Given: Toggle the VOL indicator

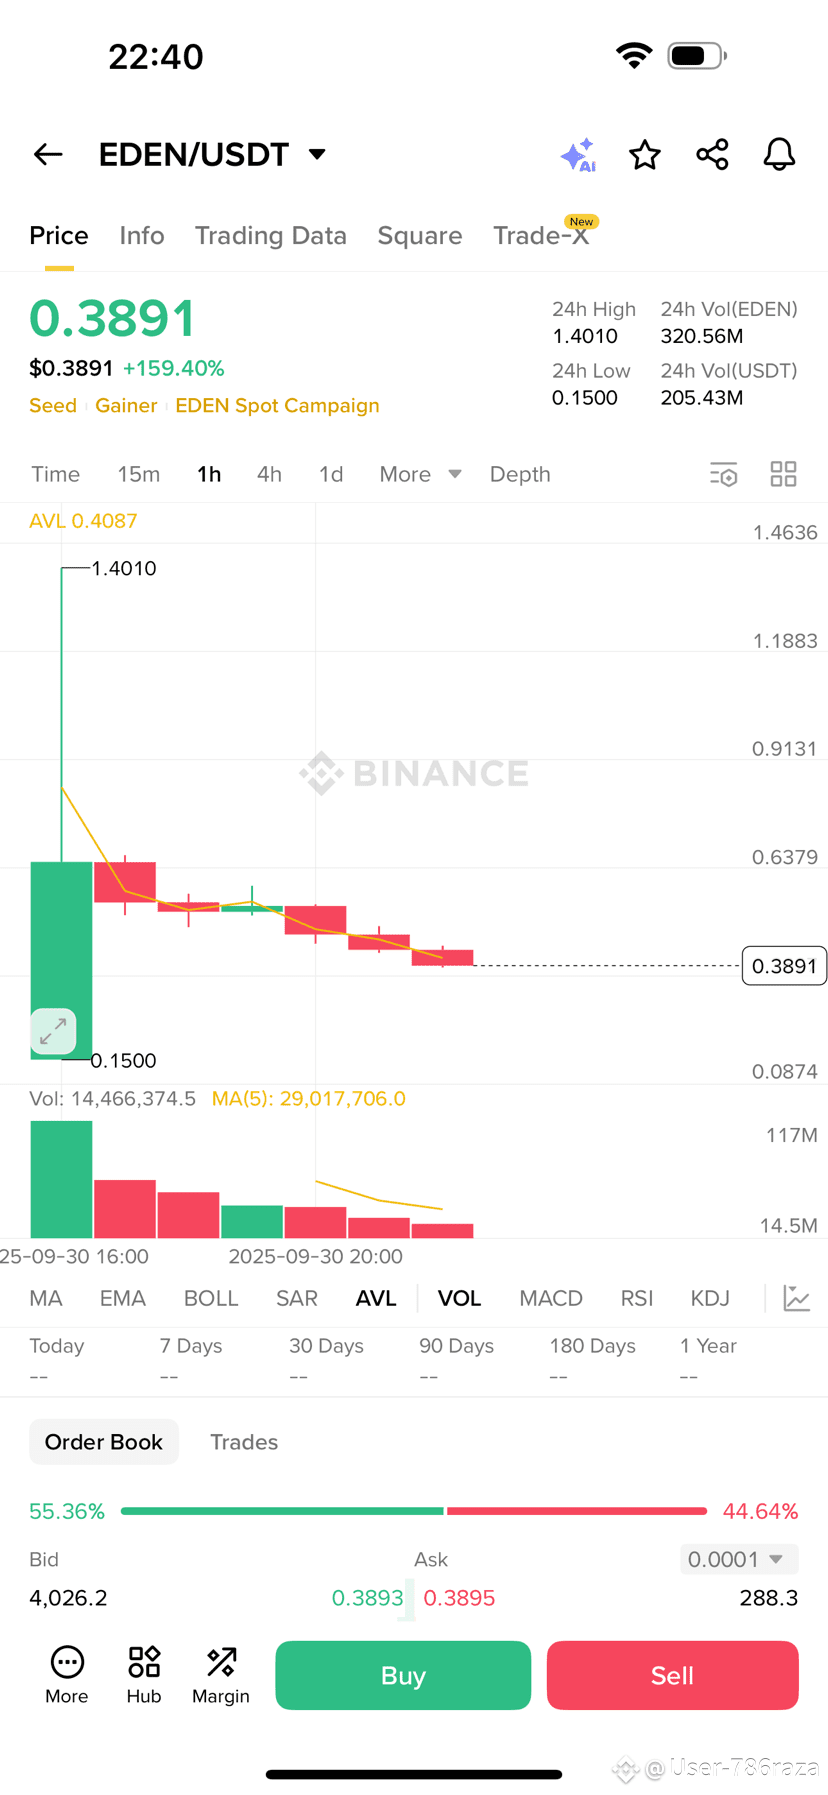Looking at the screenshot, I should [459, 1298].
